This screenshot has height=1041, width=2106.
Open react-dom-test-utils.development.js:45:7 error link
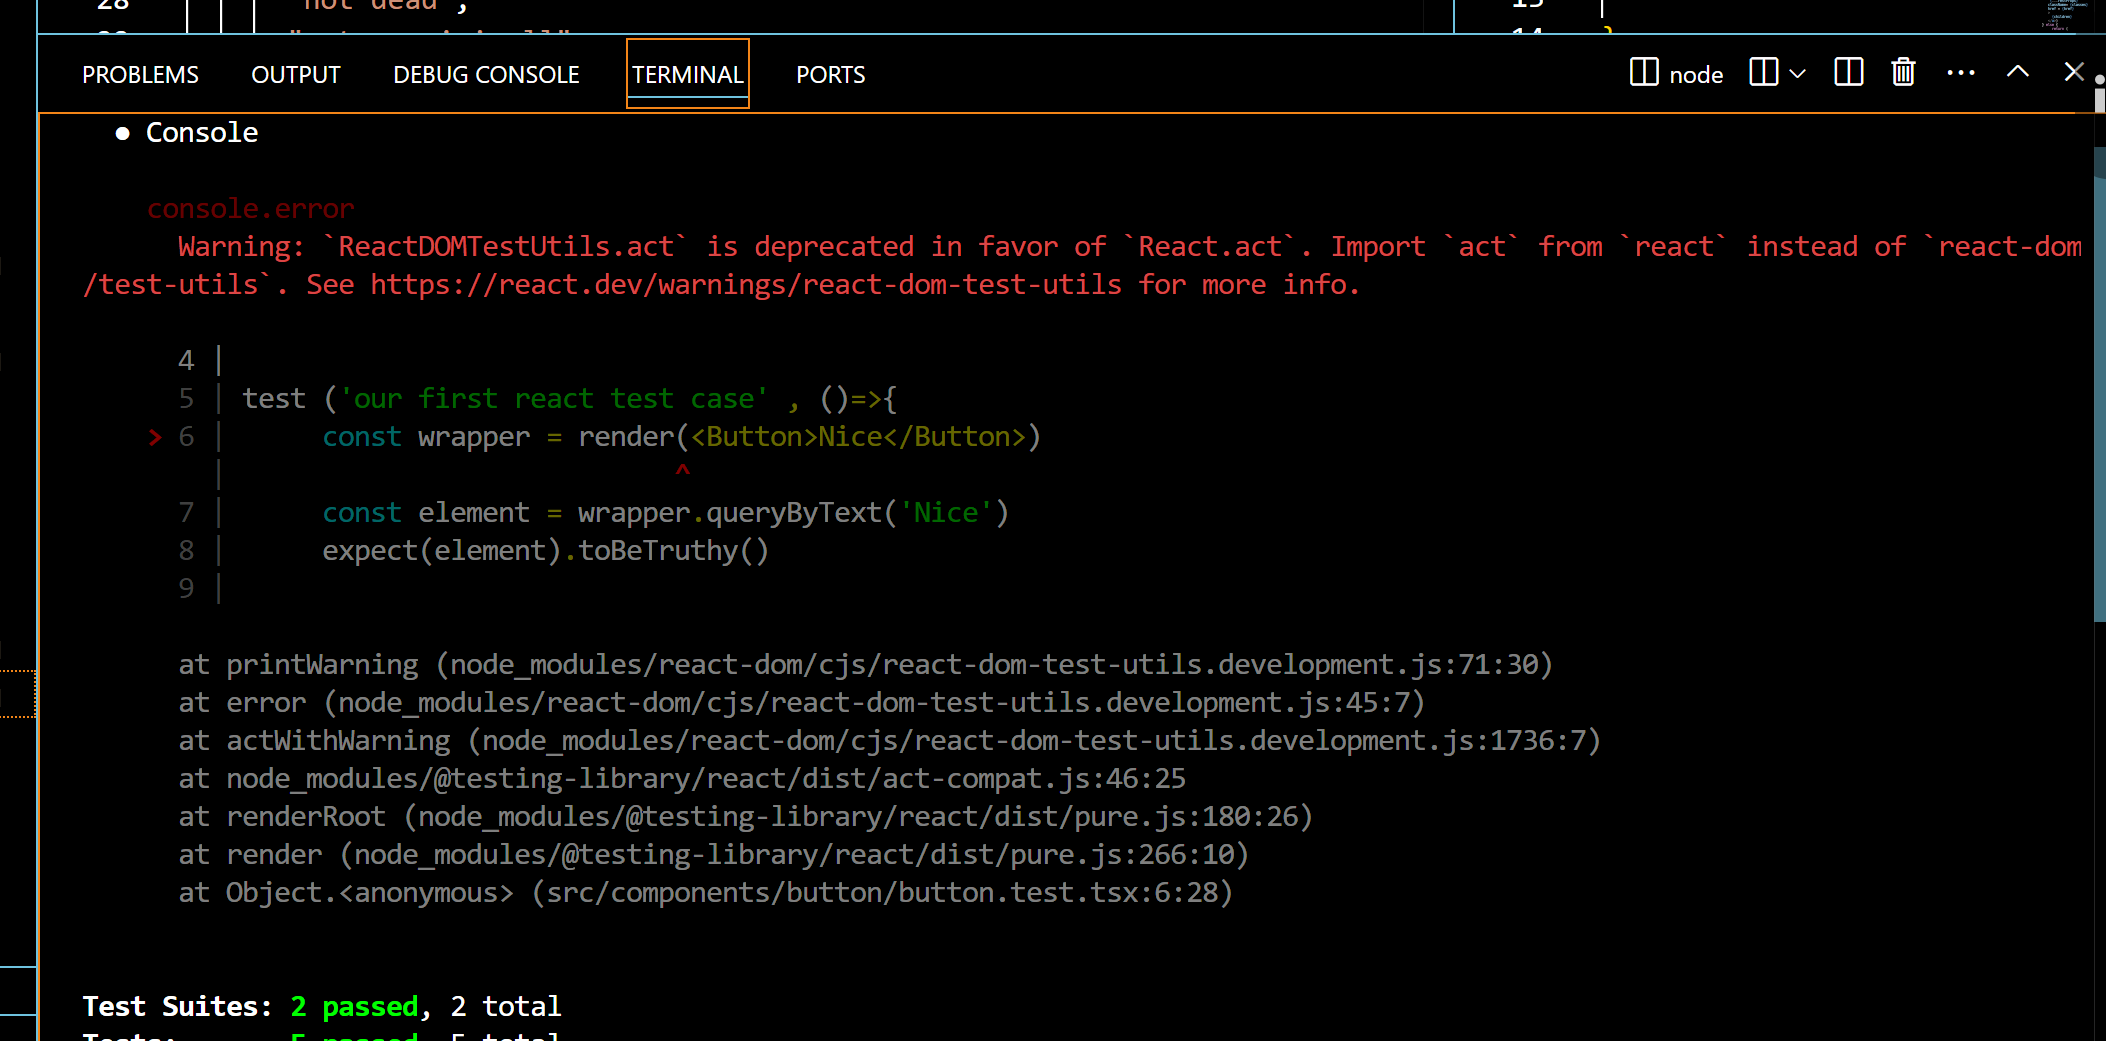click(874, 703)
